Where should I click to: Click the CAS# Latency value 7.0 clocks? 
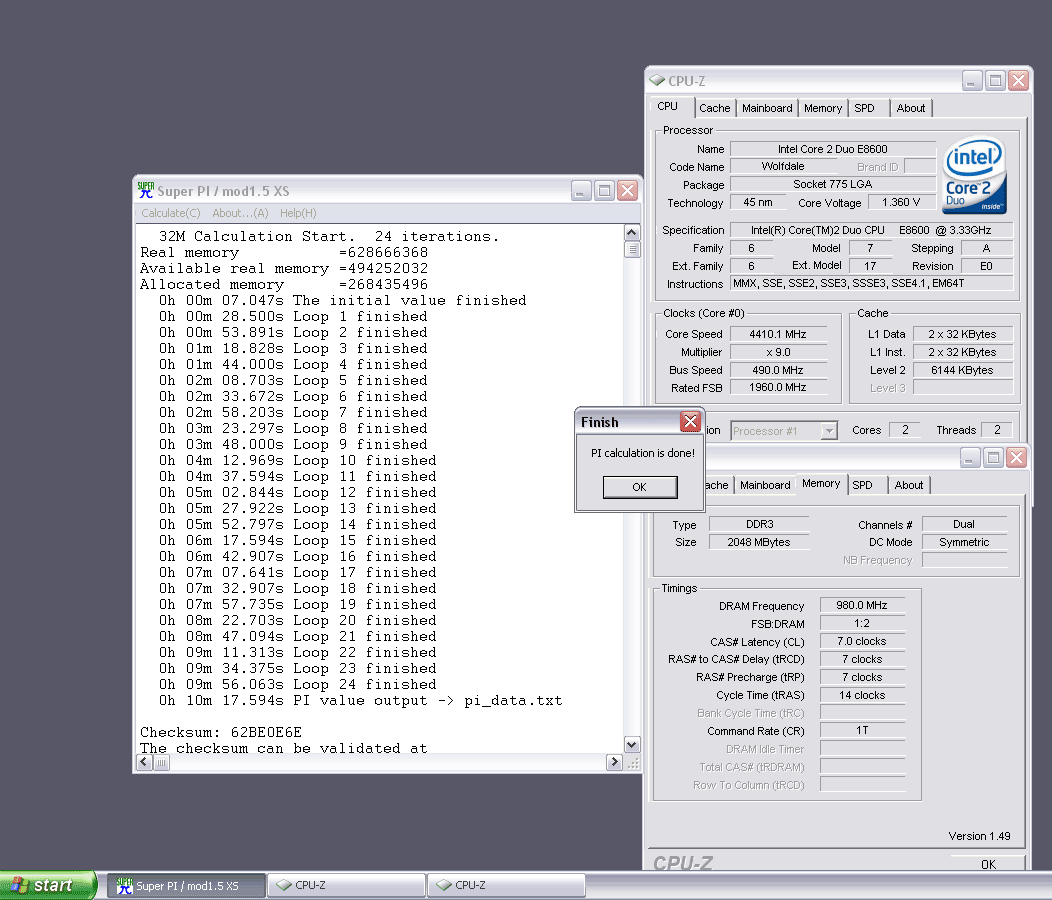click(x=861, y=642)
